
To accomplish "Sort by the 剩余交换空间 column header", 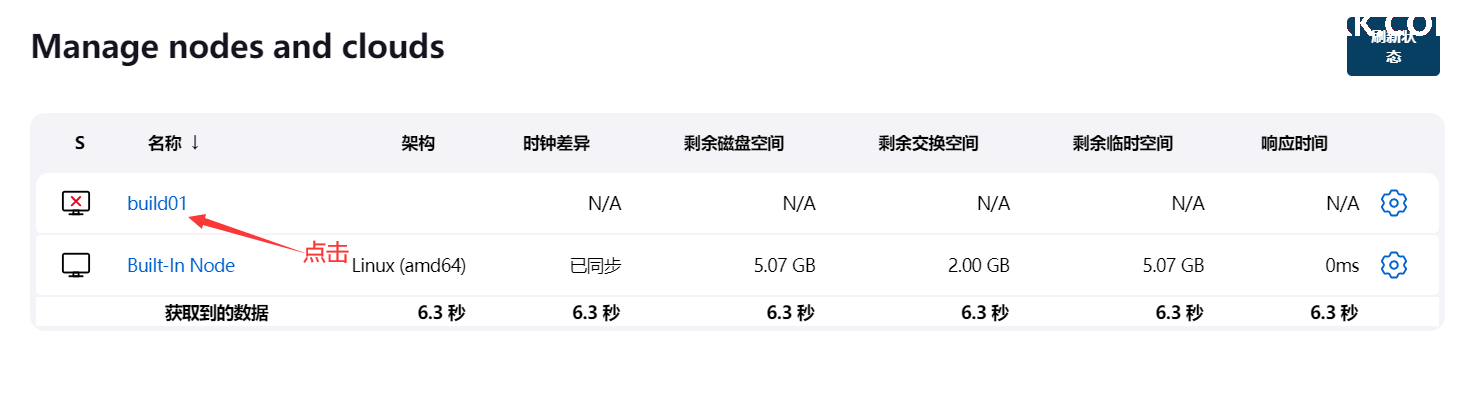I will point(928,143).
